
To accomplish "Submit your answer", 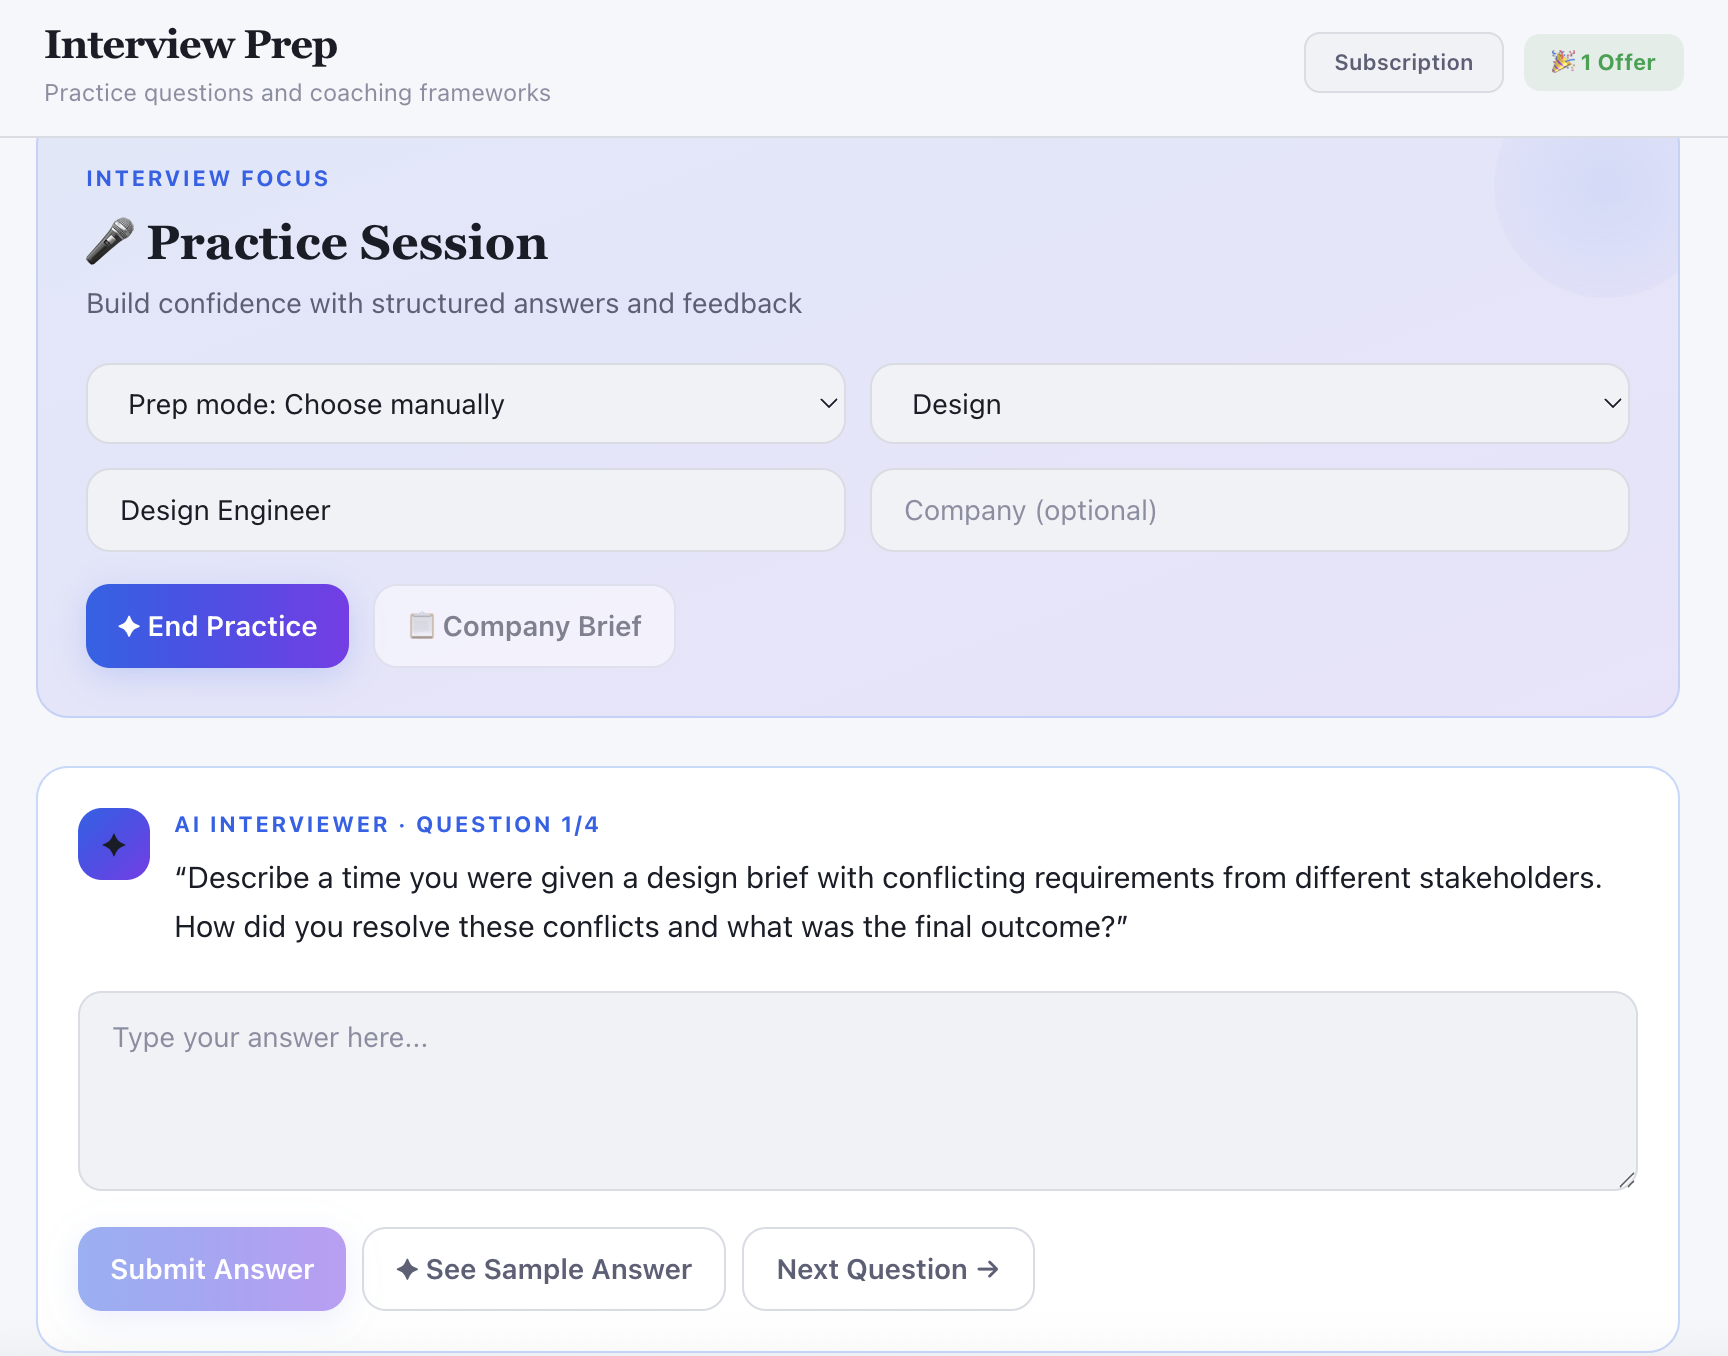I will pyautogui.click(x=211, y=1268).
